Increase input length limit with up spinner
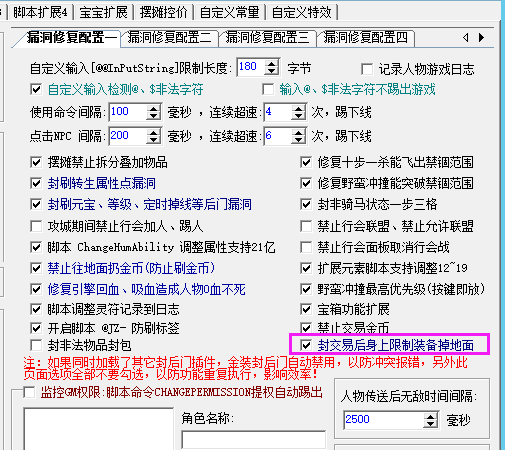This screenshot has height=450, width=505. tap(272, 63)
